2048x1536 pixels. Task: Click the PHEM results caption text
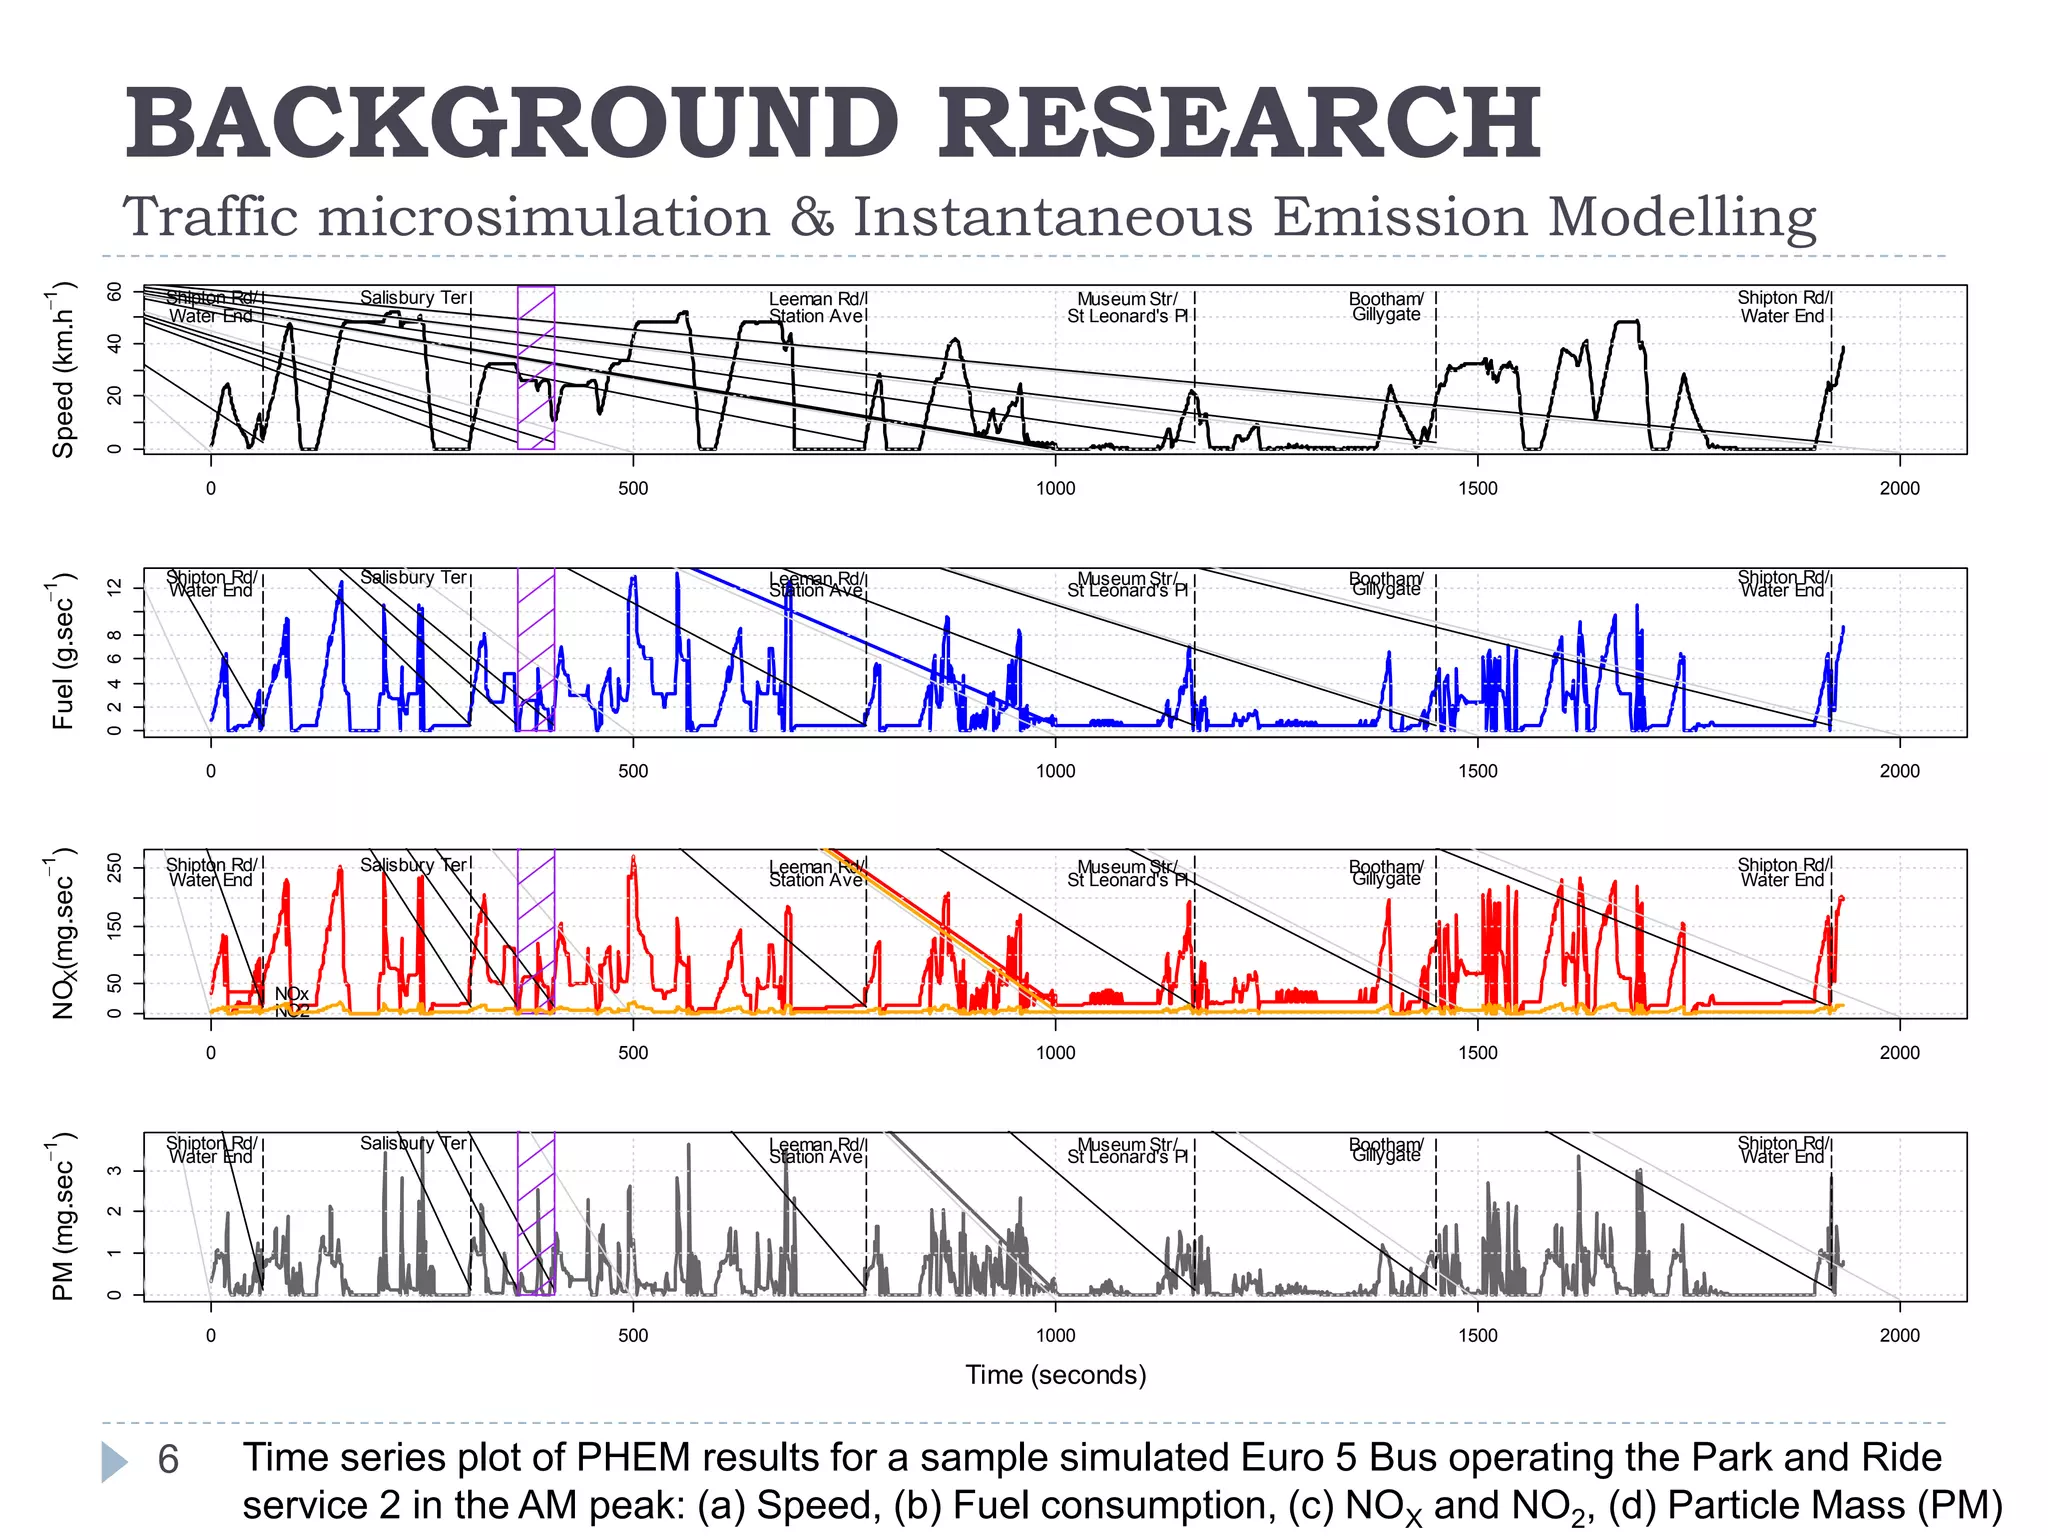click(1122, 1482)
